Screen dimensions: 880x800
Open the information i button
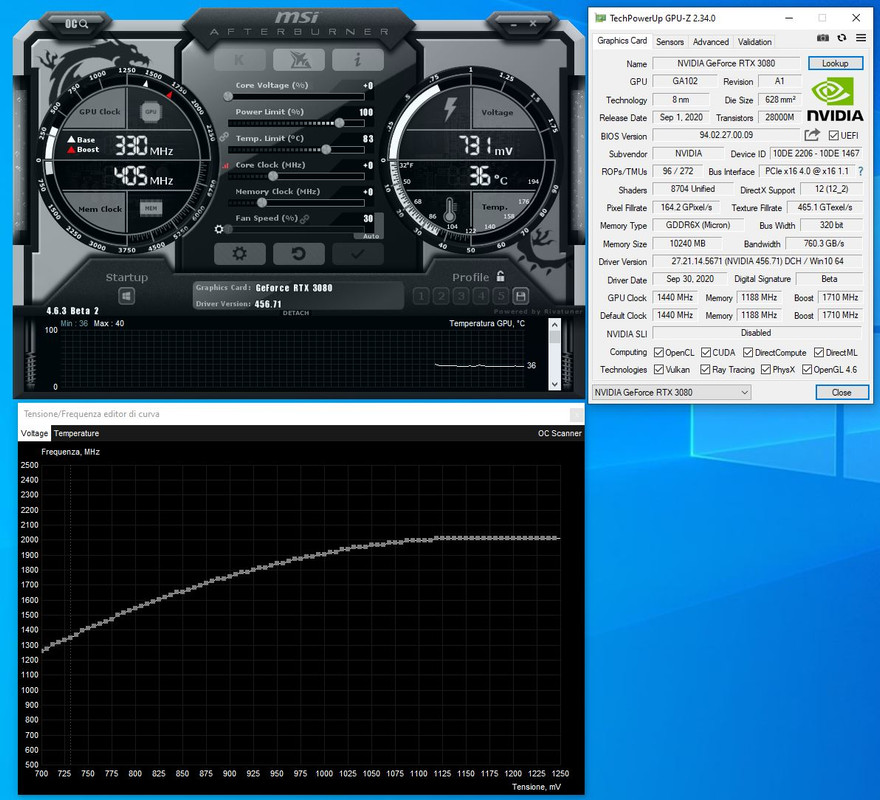click(x=358, y=60)
